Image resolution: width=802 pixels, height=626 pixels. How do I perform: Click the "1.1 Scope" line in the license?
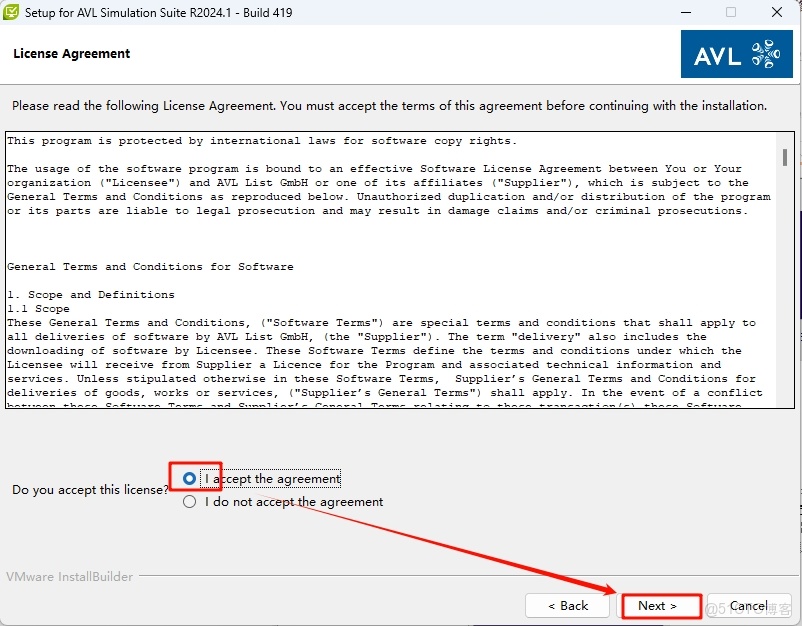click(x=38, y=309)
